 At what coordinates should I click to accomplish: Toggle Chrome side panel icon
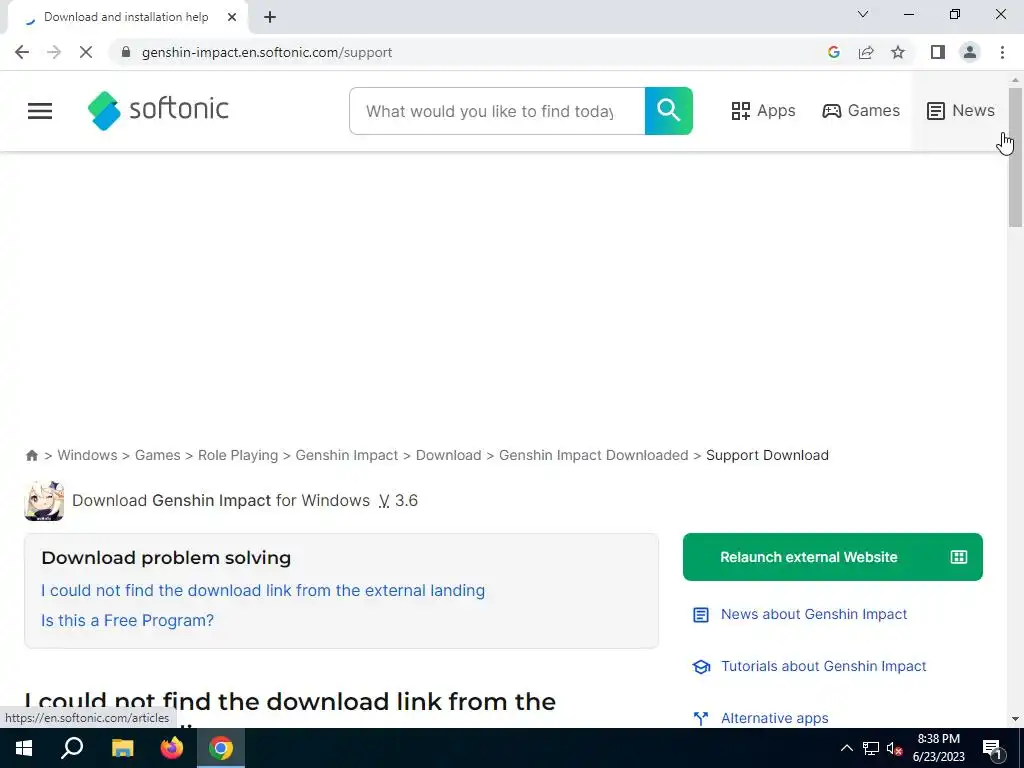pyautogui.click(x=938, y=52)
